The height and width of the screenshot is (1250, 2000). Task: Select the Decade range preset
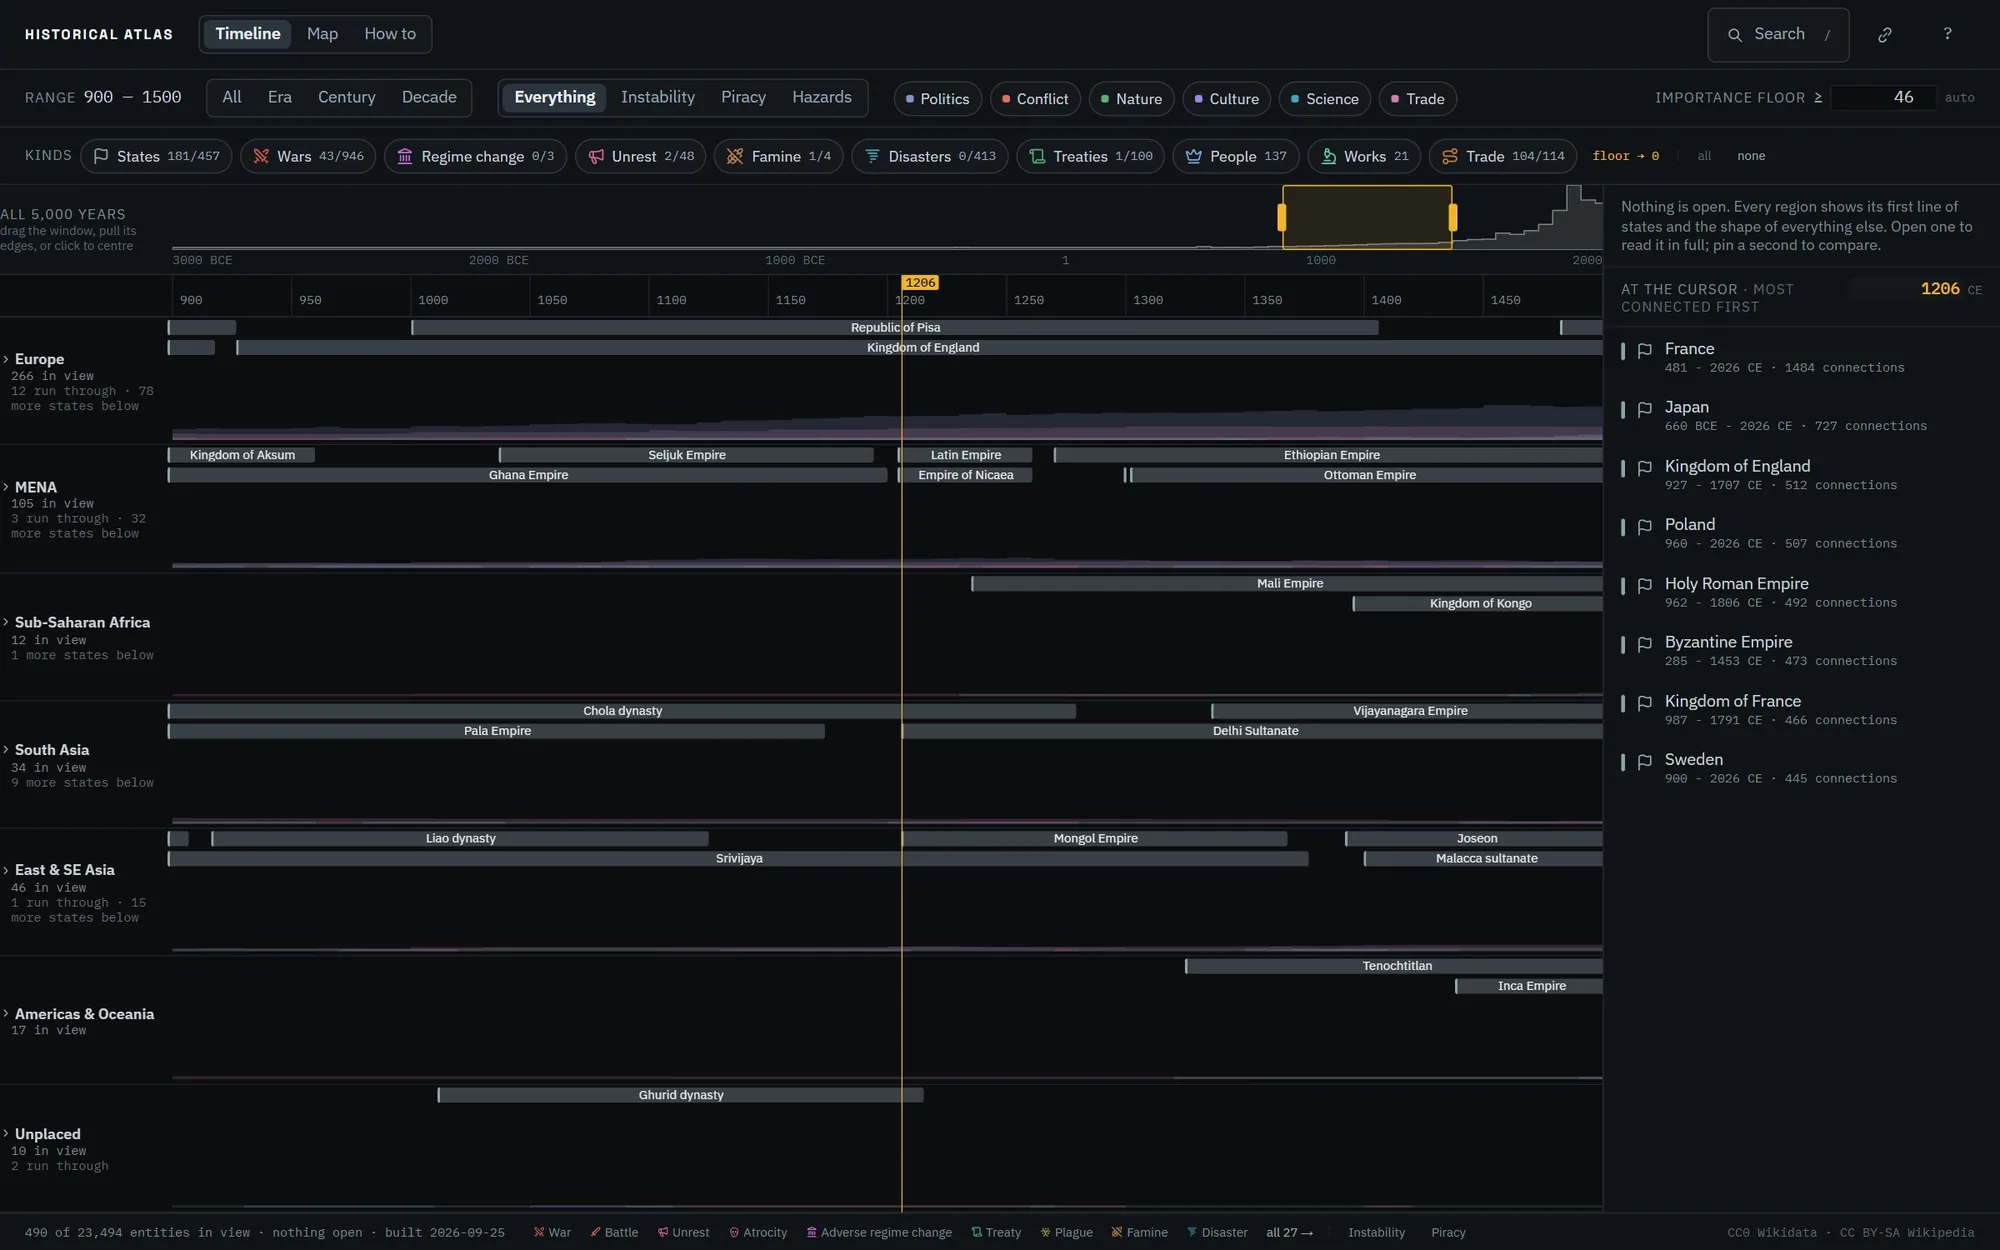click(x=429, y=97)
